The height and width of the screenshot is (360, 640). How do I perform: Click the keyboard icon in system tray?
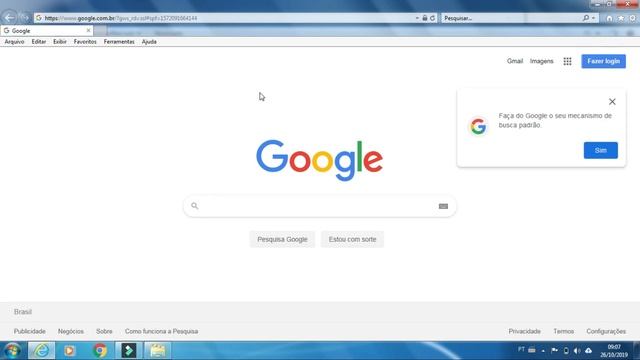[x=532, y=350]
